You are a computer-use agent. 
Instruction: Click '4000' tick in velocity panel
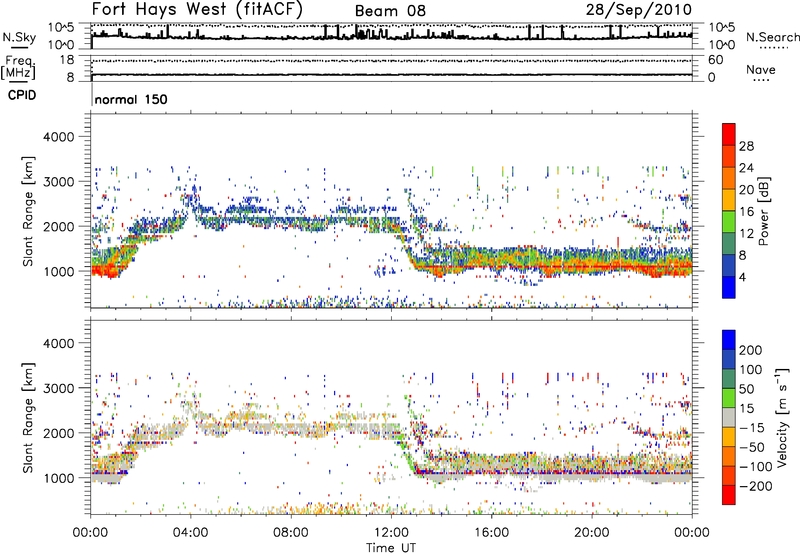pyautogui.click(x=59, y=343)
